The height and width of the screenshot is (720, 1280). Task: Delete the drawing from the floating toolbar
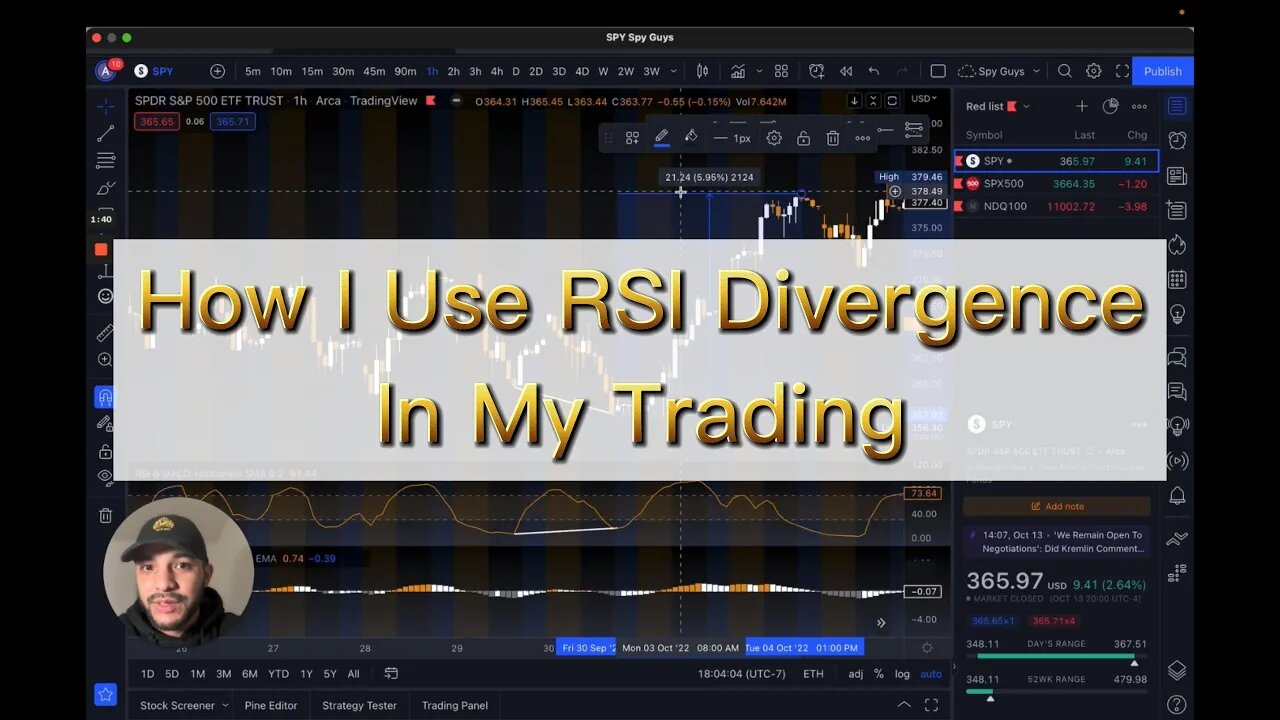tap(832, 138)
